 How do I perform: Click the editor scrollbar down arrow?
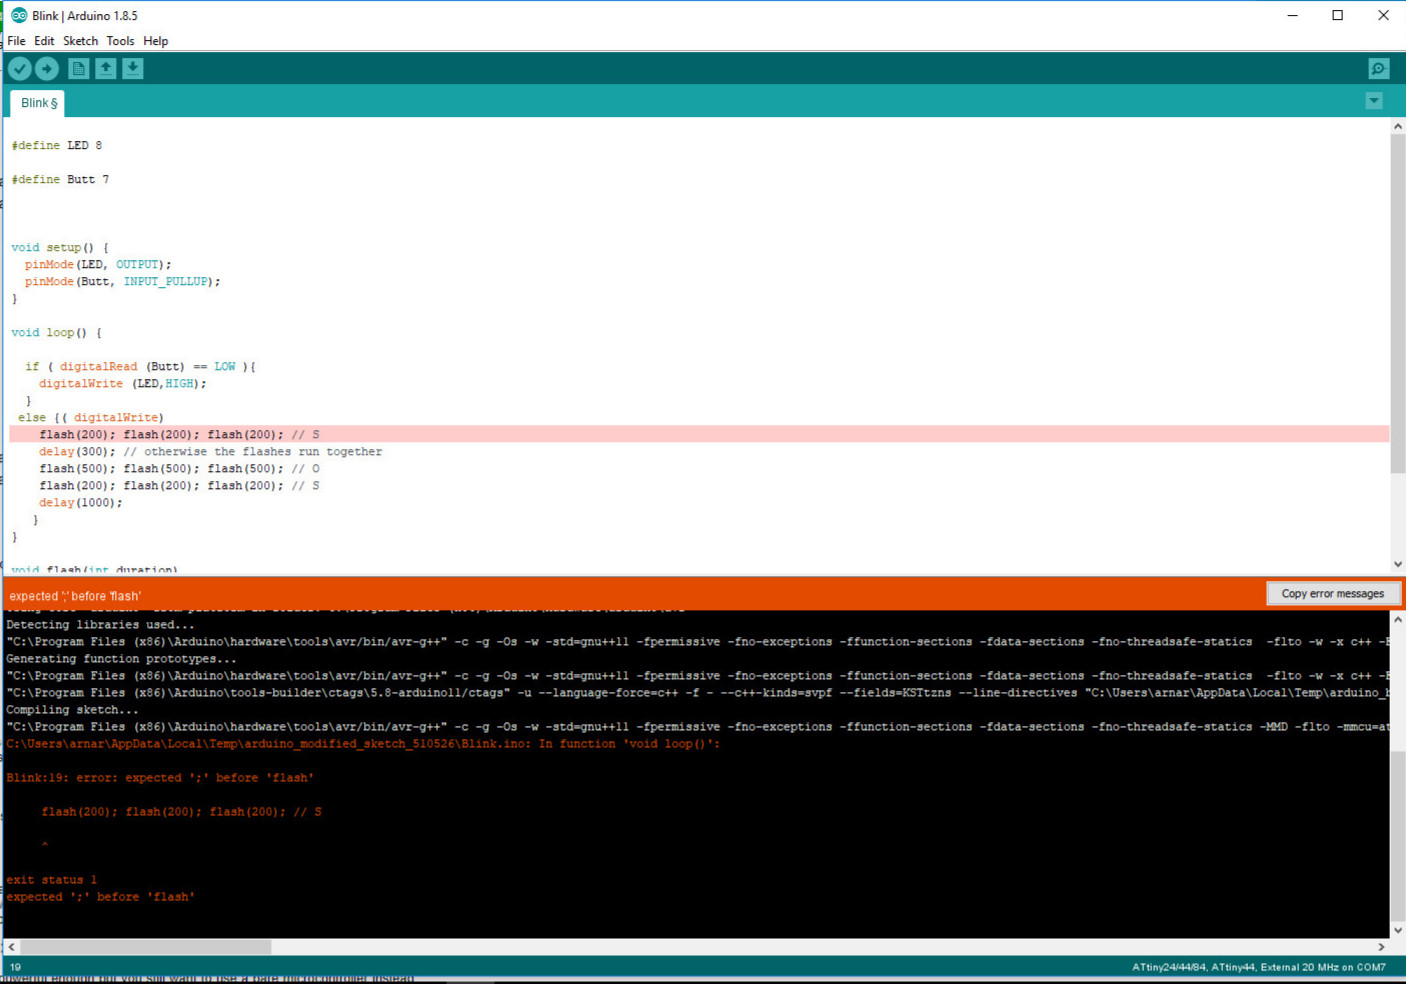pos(1397,565)
